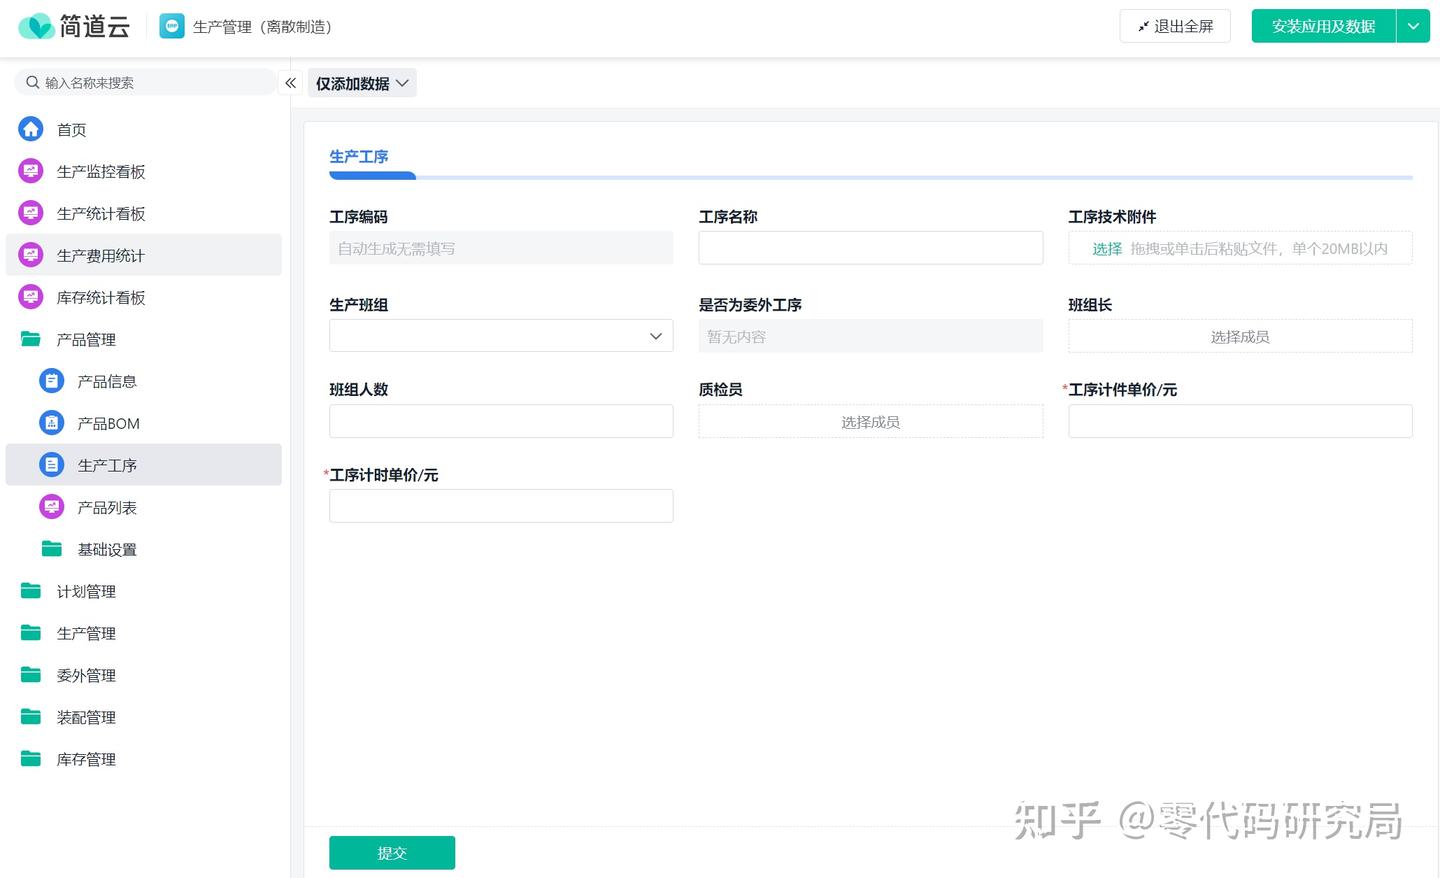Click the 简道云 logo
Viewport: 1440px width, 878px height.
(74, 26)
